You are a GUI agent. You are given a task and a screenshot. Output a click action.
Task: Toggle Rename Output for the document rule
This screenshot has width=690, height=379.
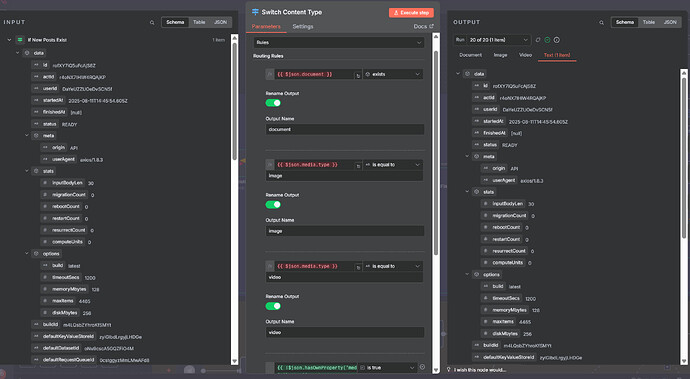click(x=273, y=103)
